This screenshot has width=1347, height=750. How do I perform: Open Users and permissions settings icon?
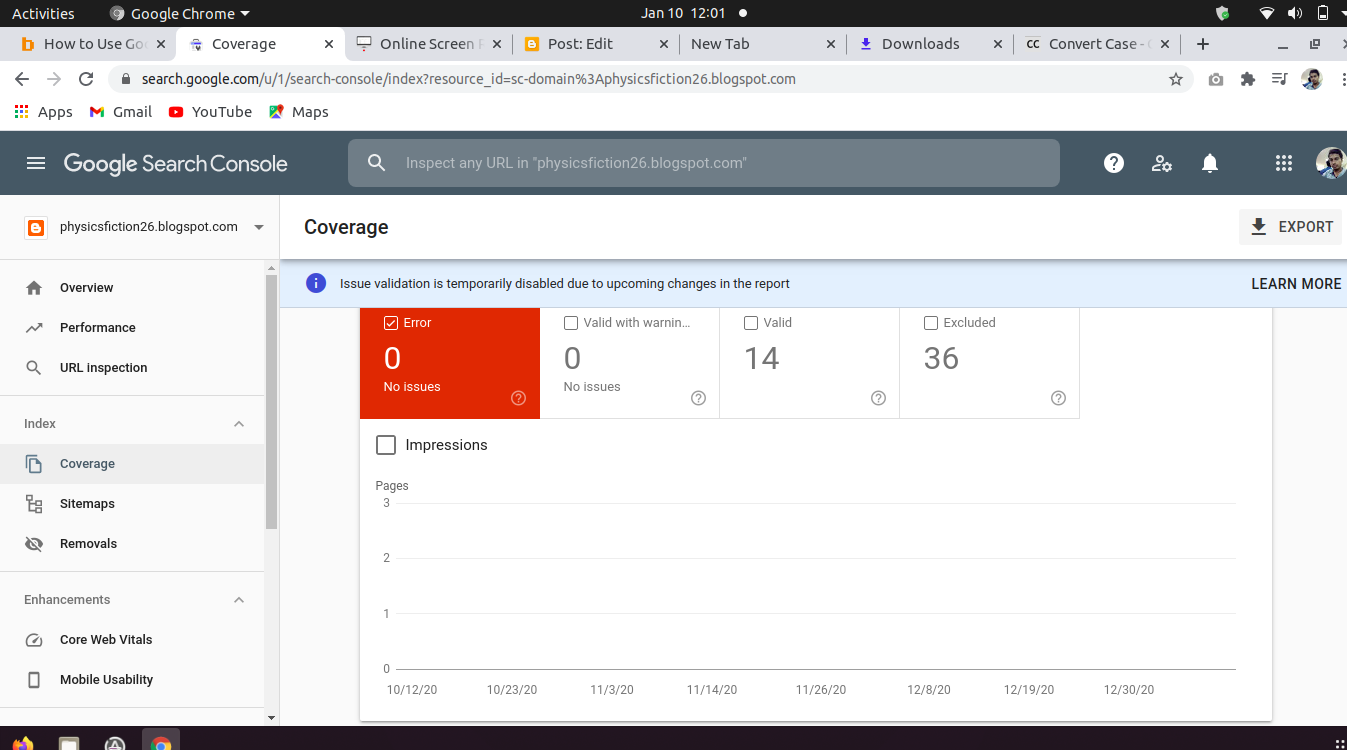[1162, 163]
